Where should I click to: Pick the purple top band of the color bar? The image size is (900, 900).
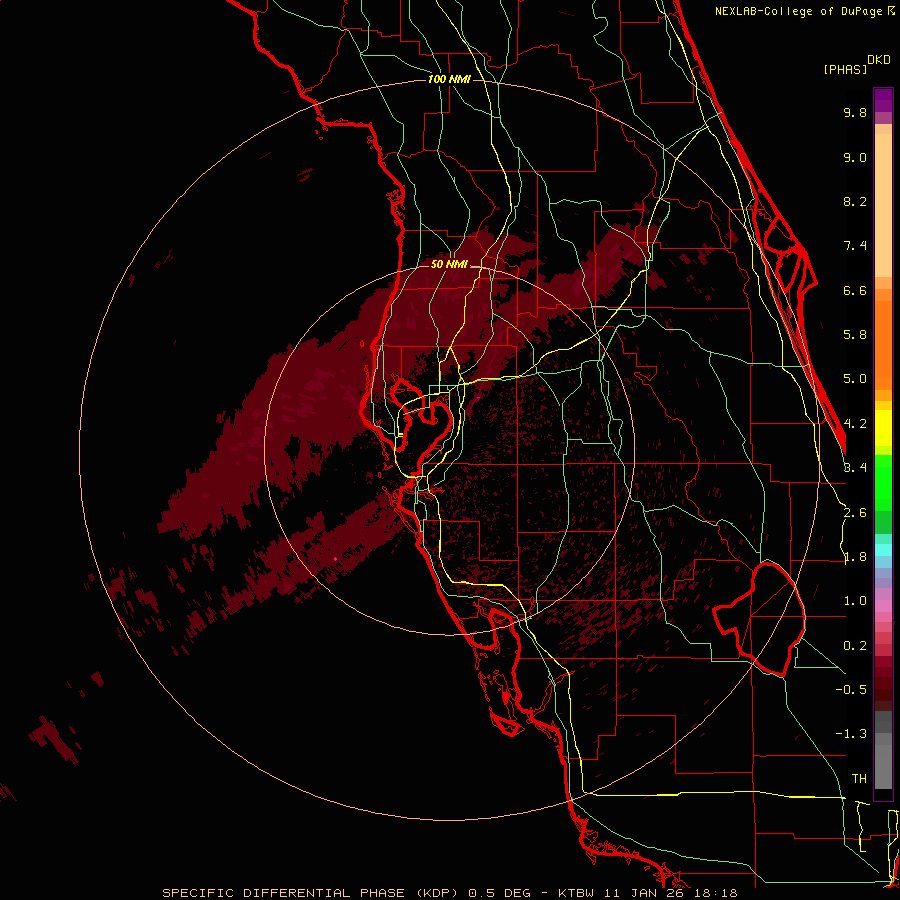coord(883,100)
